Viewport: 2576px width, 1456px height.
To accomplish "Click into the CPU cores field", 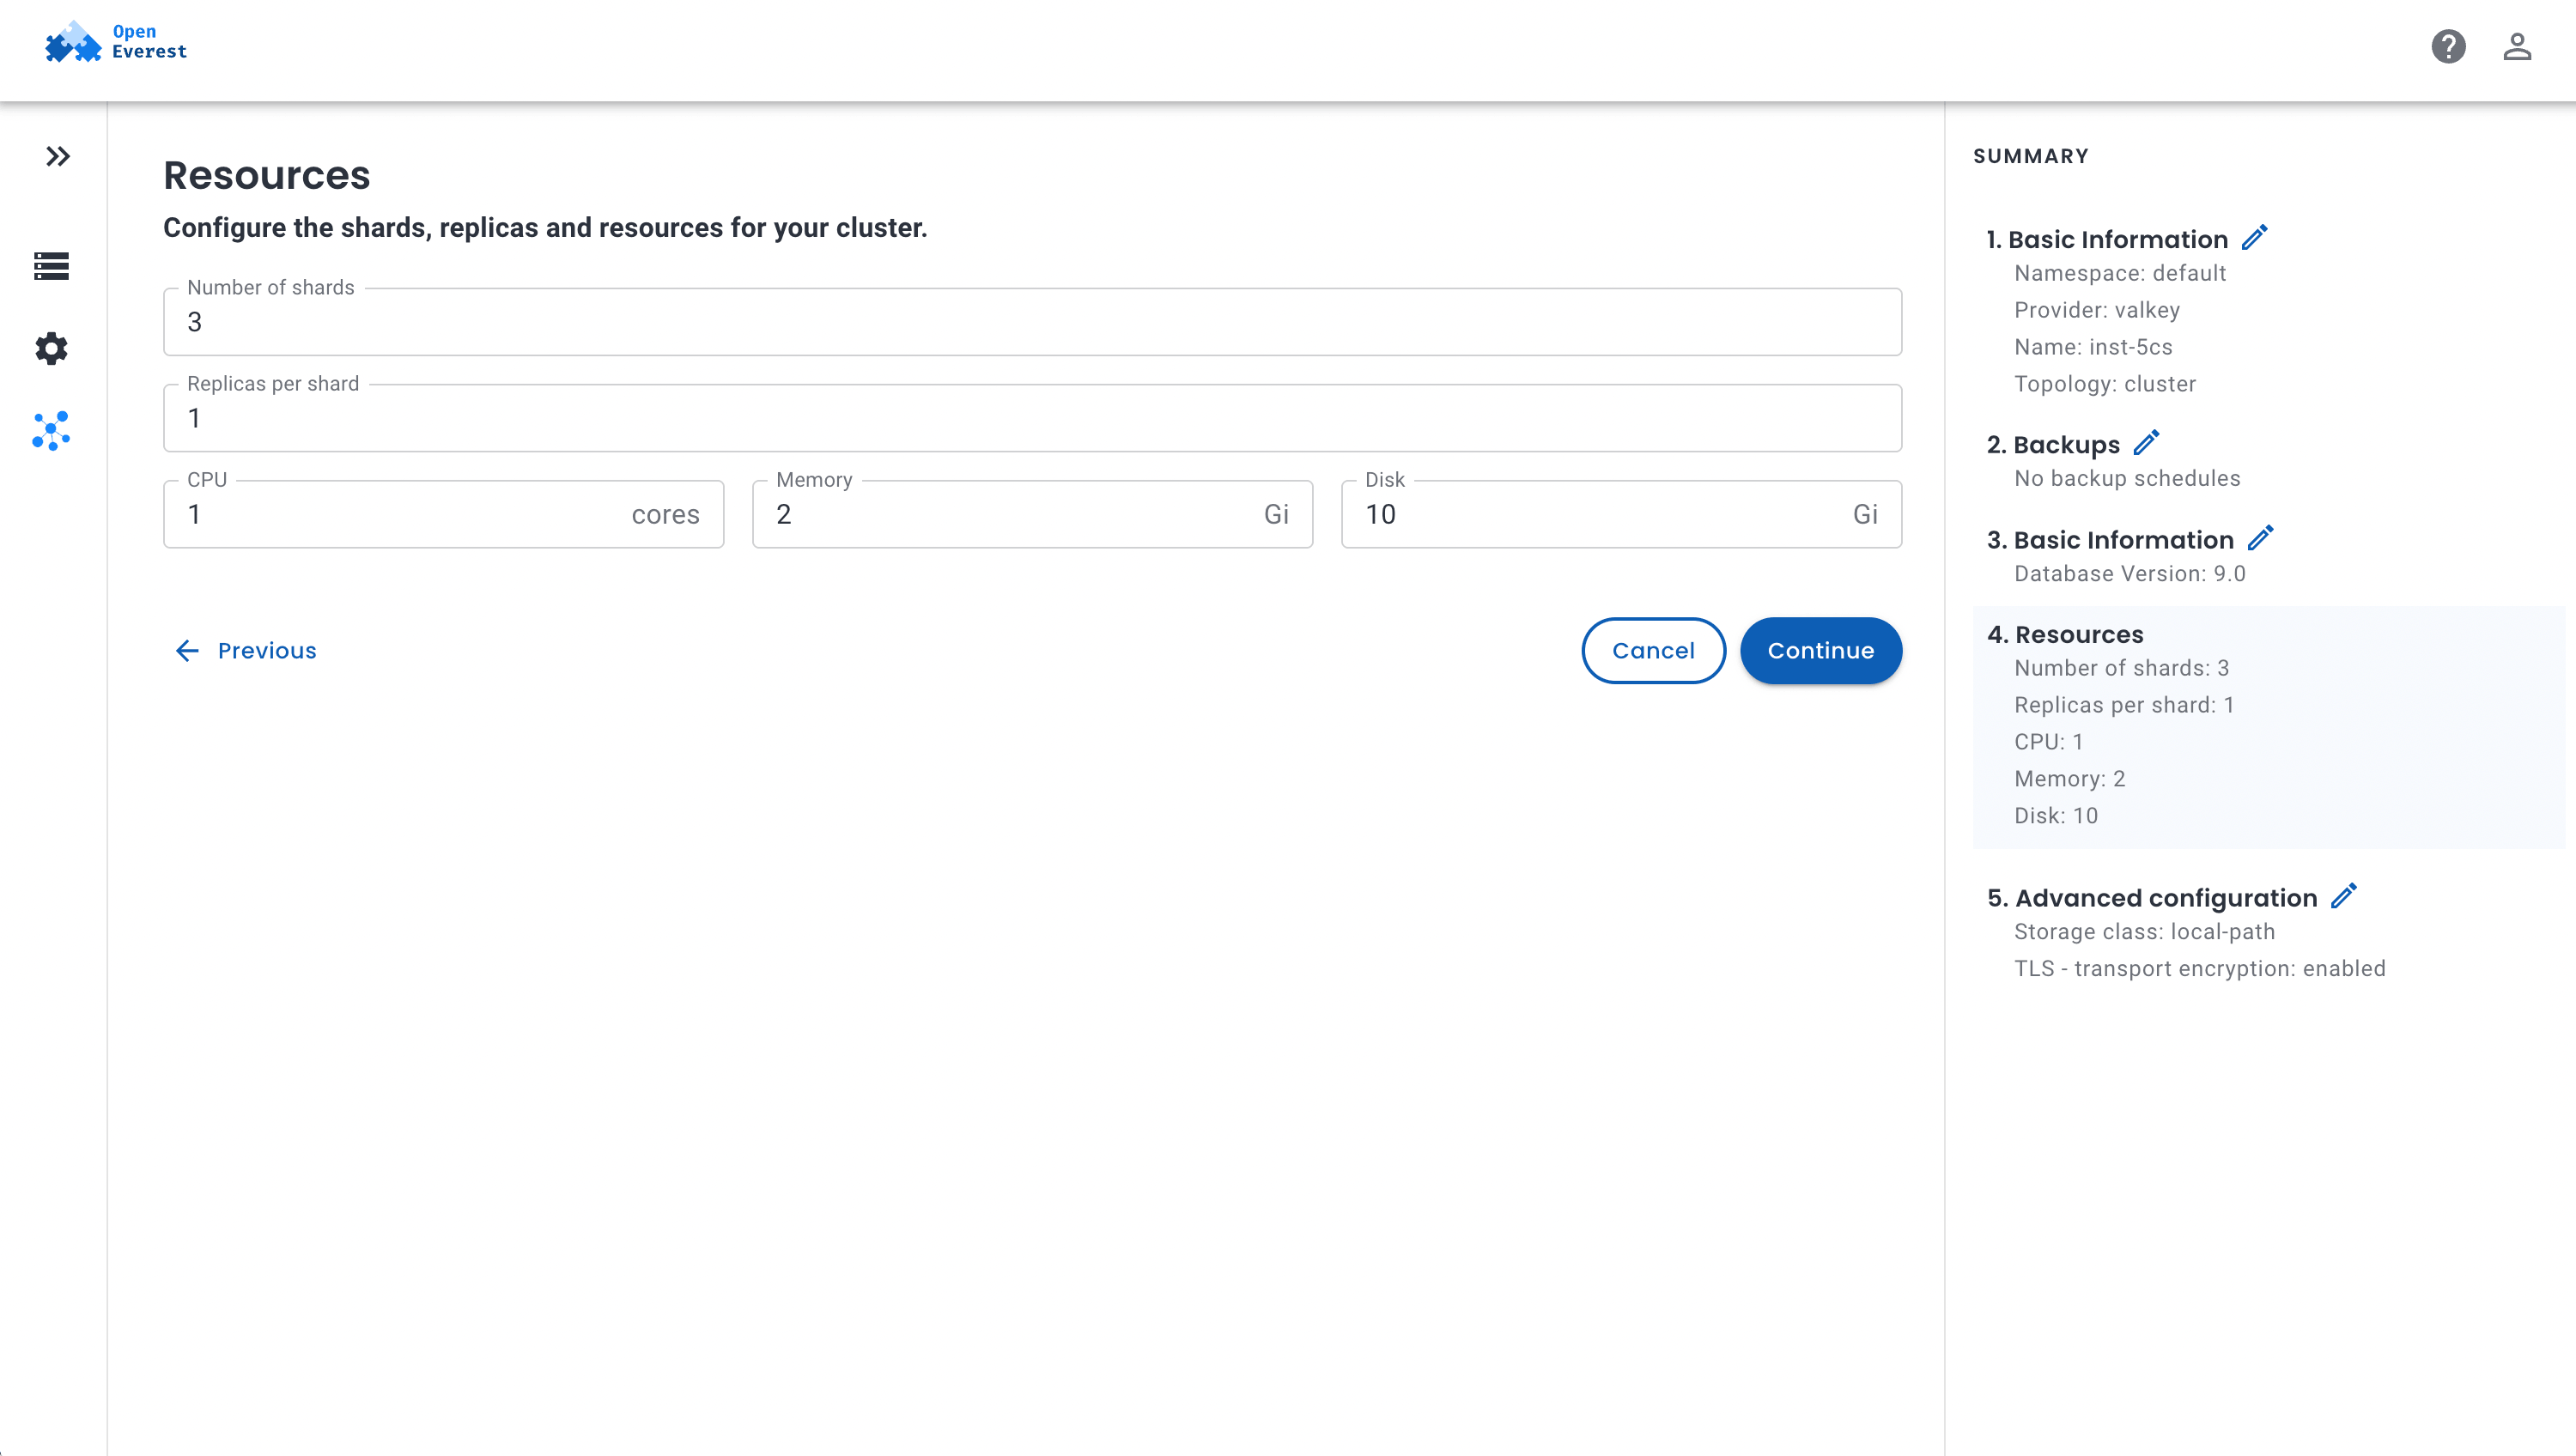I will click(443, 514).
